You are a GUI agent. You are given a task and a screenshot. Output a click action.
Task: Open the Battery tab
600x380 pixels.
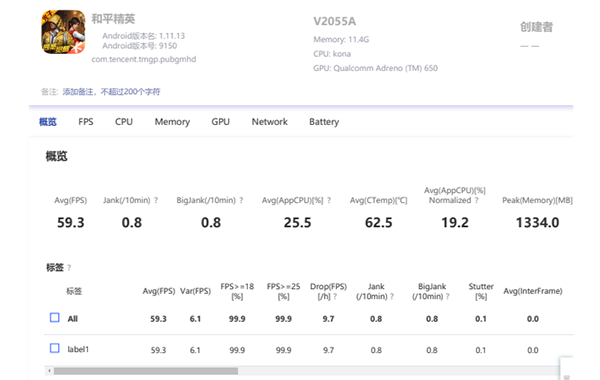[x=324, y=122]
